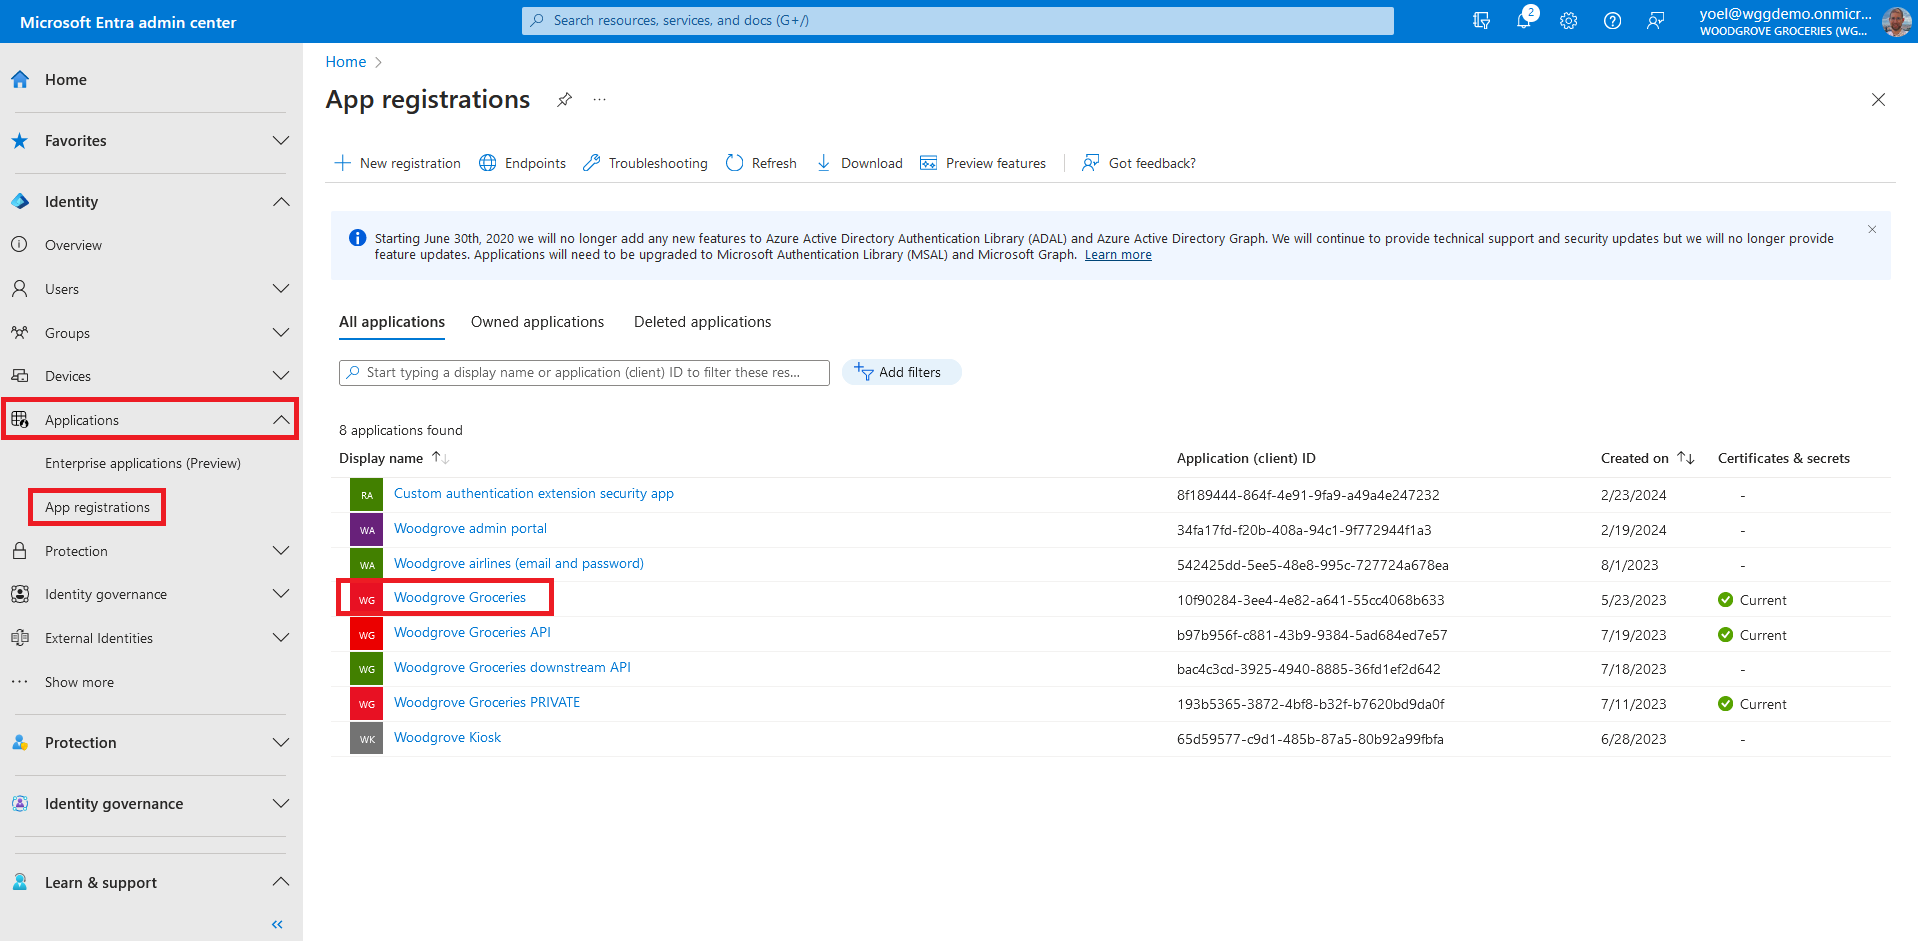Screen dimensions: 1918x941
Task: Open the Woodgrove Kiosk application
Action: [447, 738]
